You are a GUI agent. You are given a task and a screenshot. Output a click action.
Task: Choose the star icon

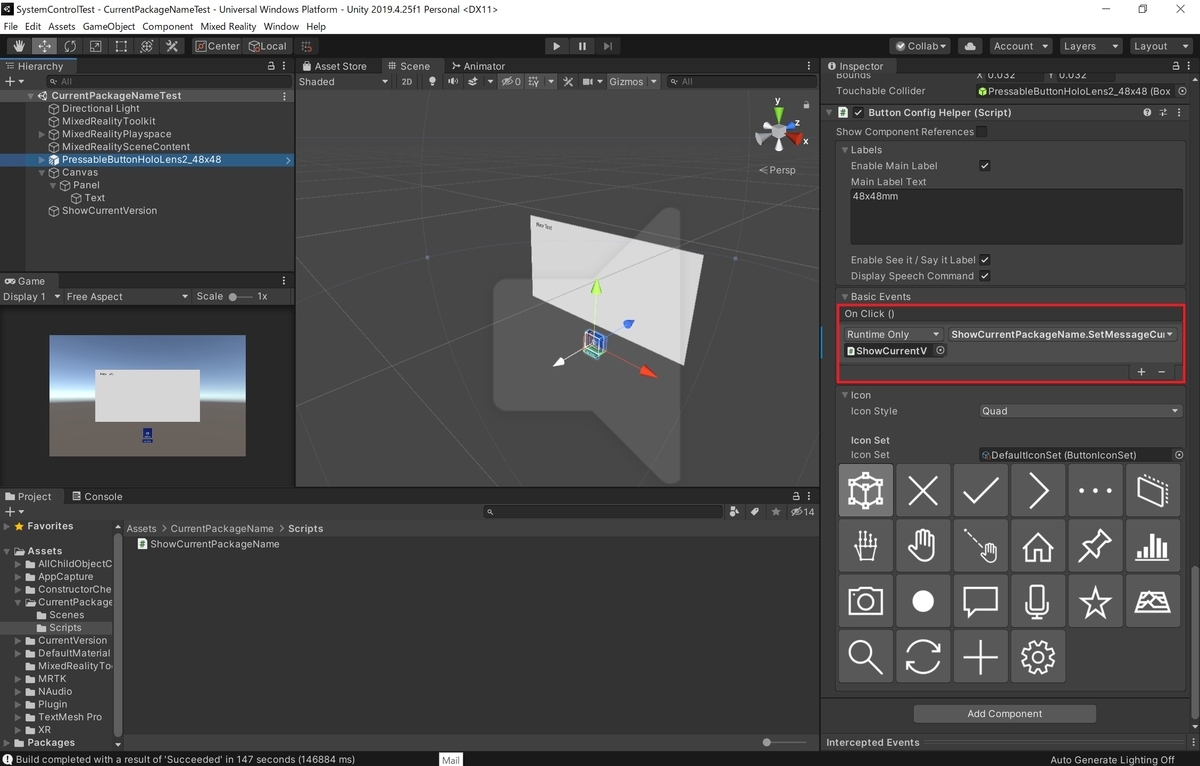(1095, 601)
